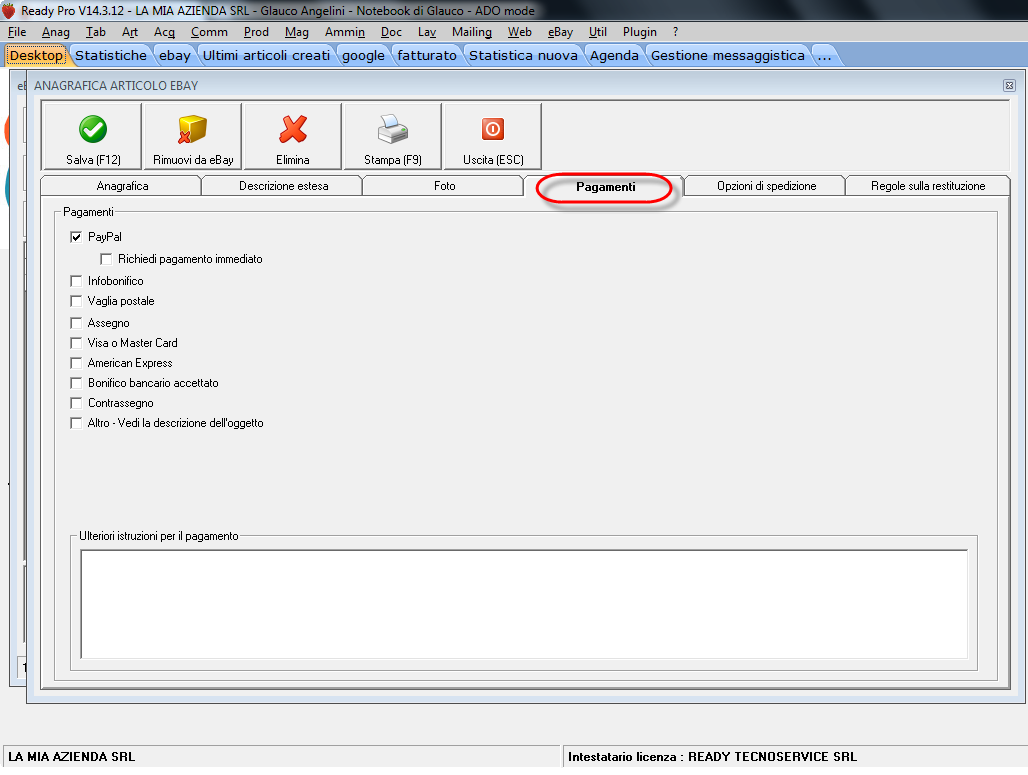Select the Desktop workspace tab

tap(36, 56)
